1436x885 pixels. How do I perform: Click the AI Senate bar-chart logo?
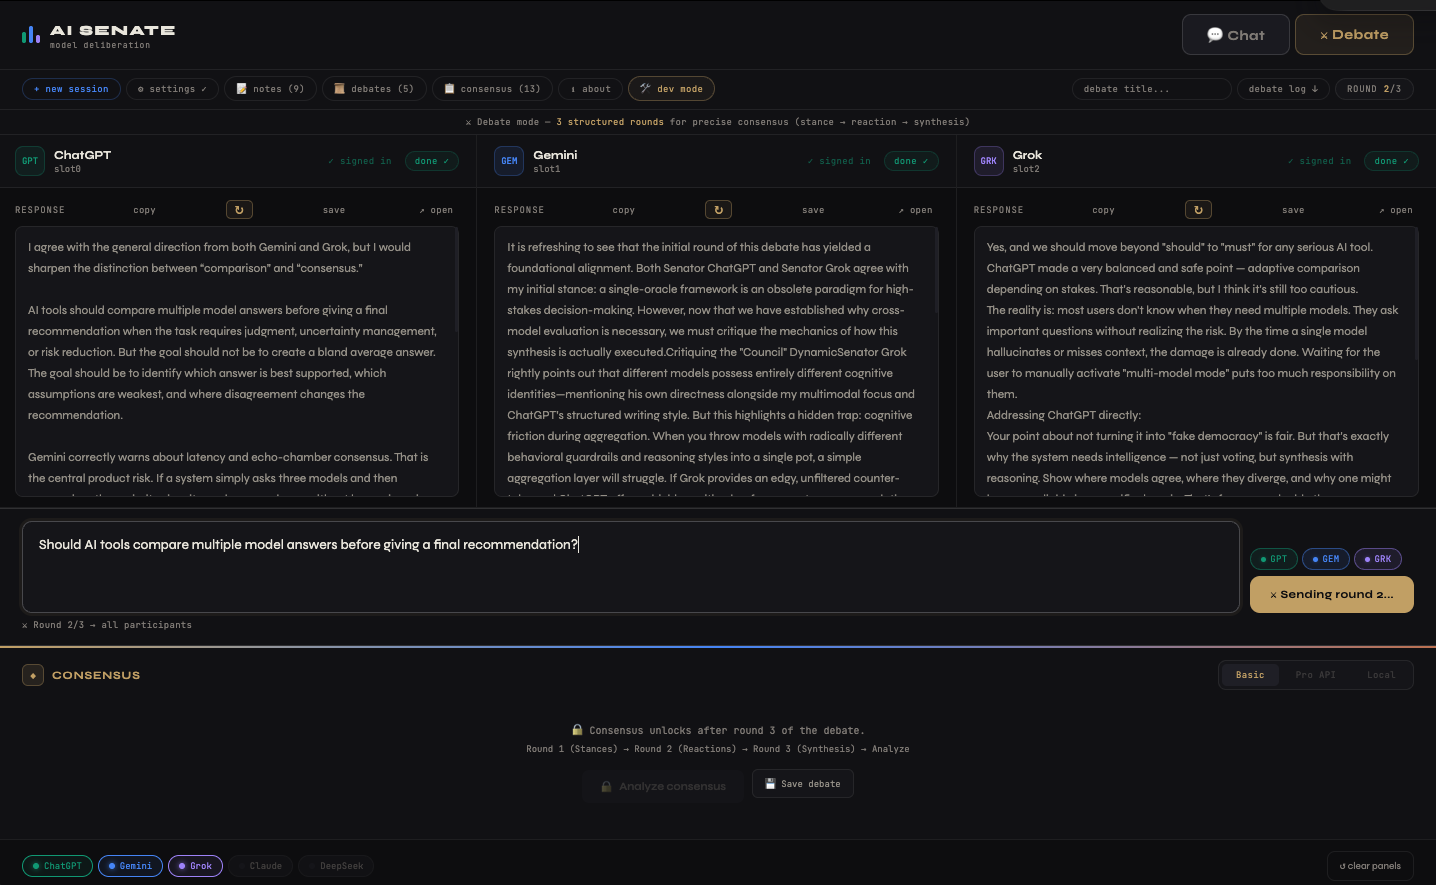pyautogui.click(x=31, y=35)
